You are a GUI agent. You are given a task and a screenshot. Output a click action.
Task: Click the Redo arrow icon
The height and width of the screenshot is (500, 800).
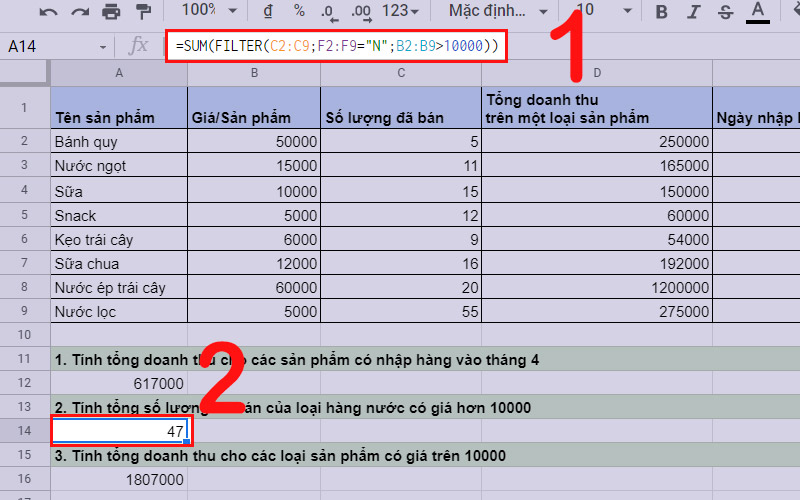tap(79, 12)
